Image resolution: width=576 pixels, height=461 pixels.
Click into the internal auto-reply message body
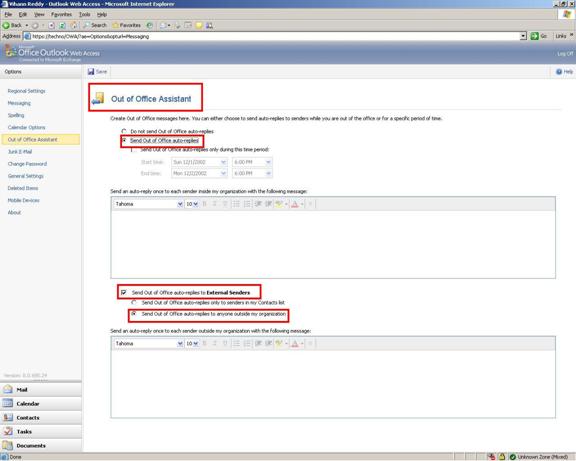click(333, 244)
